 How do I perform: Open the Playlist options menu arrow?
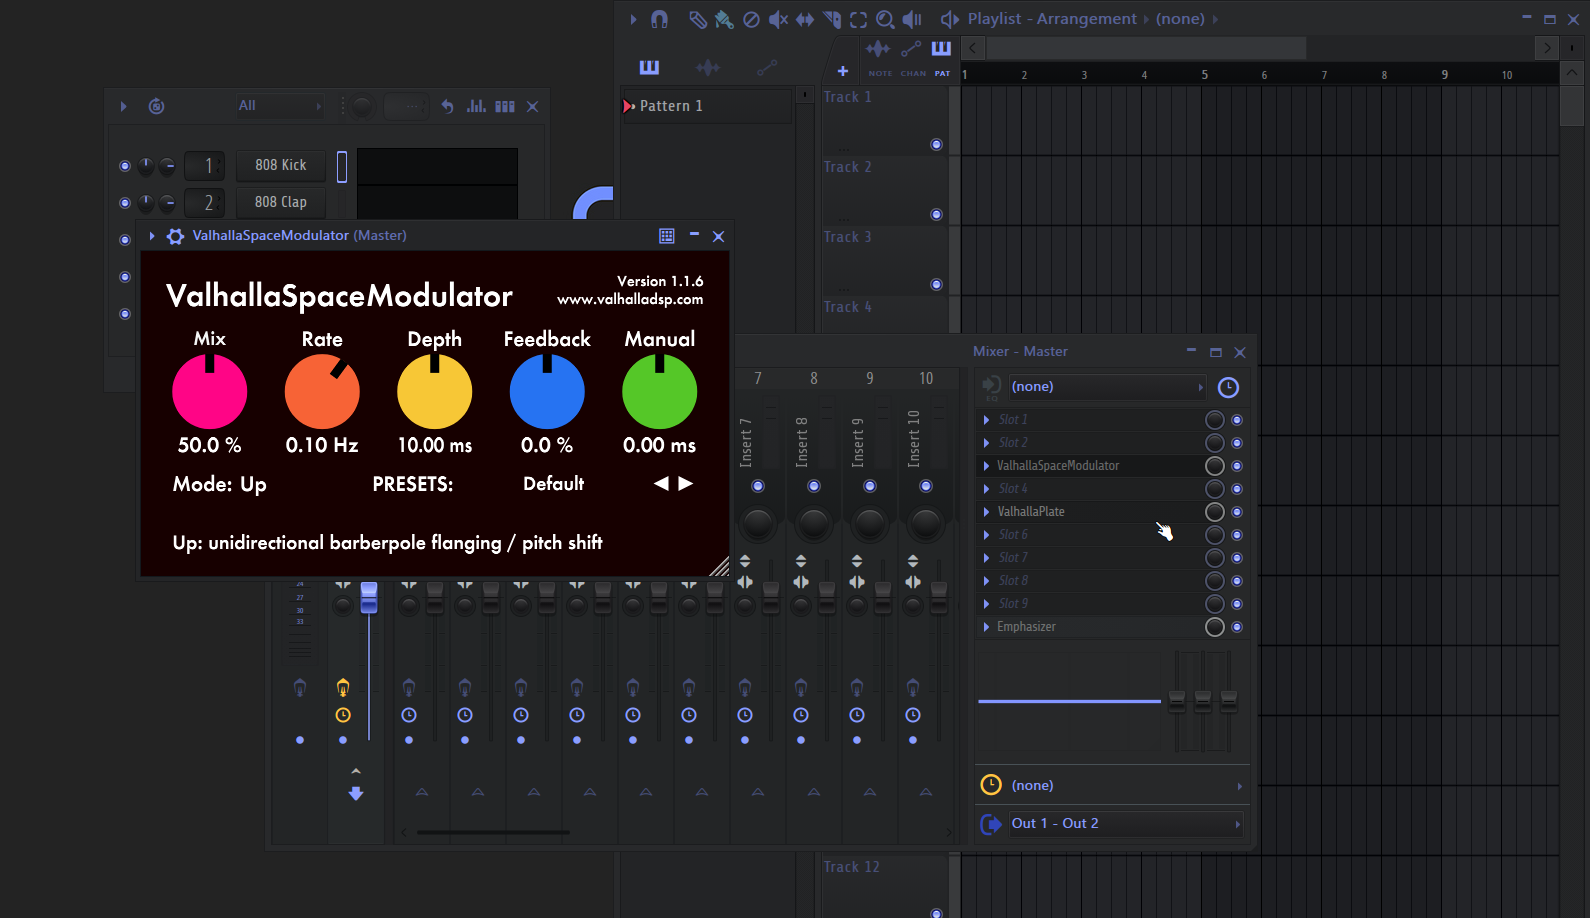click(633, 19)
